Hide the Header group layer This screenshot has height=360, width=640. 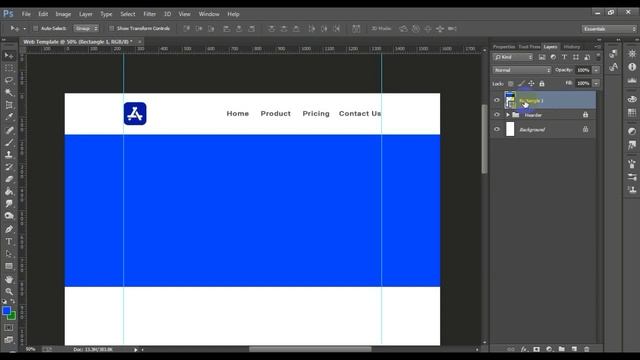(x=497, y=115)
